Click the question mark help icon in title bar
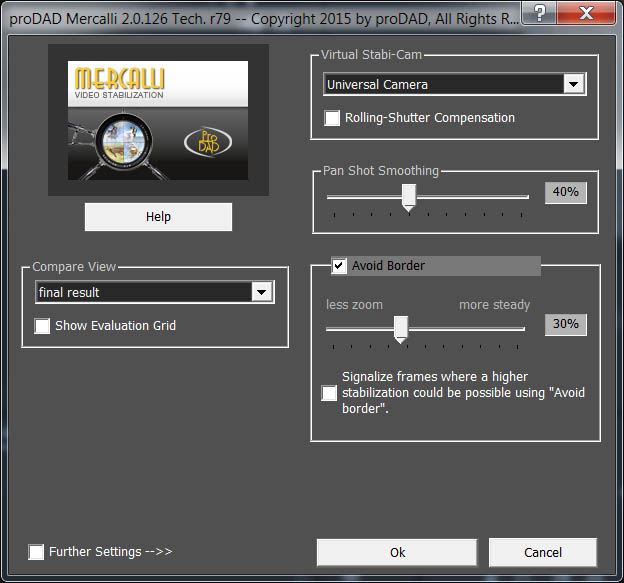 tap(539, 13)
